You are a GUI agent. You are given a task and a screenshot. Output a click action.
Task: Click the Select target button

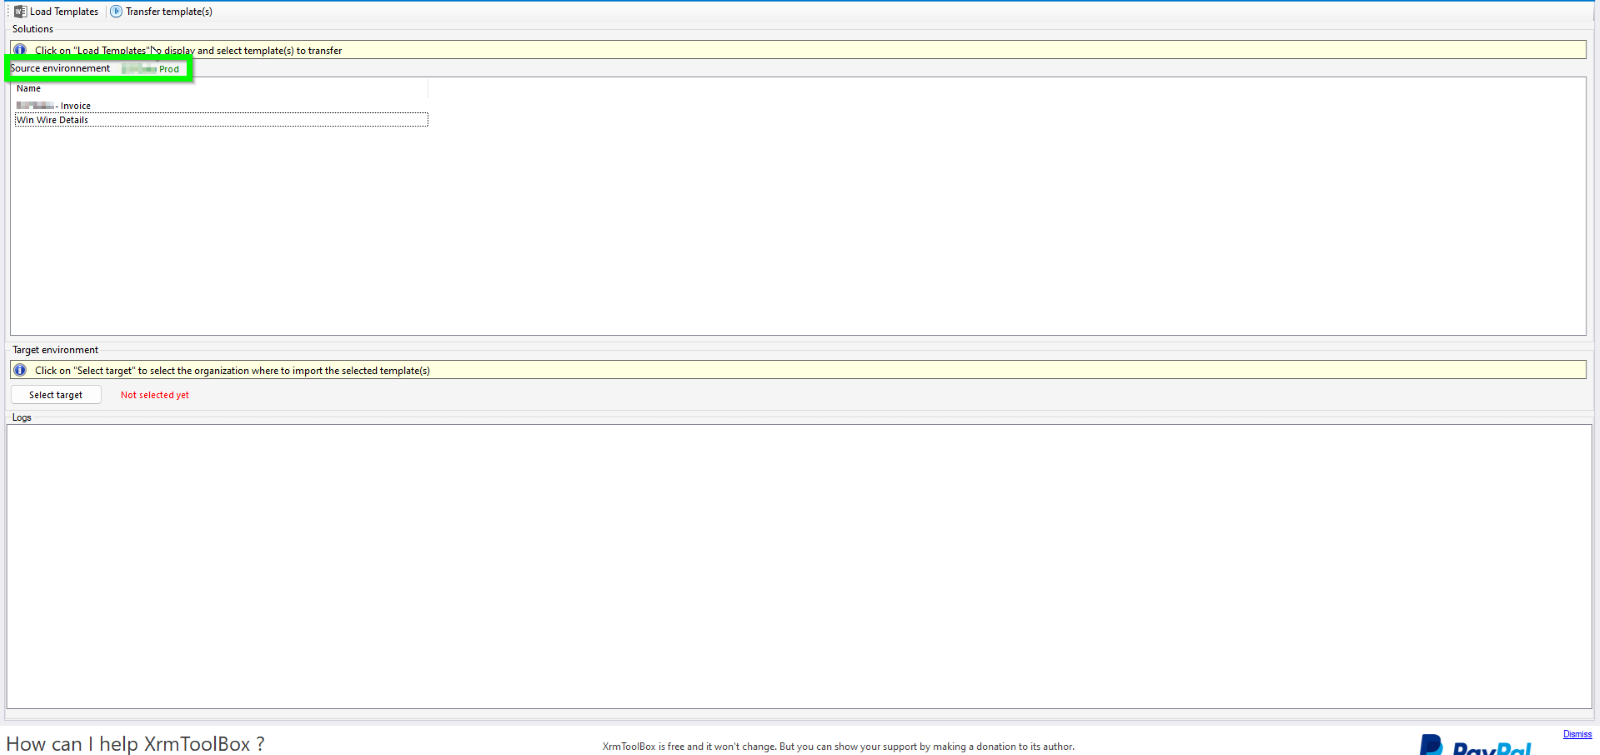[x=56, y=395]
